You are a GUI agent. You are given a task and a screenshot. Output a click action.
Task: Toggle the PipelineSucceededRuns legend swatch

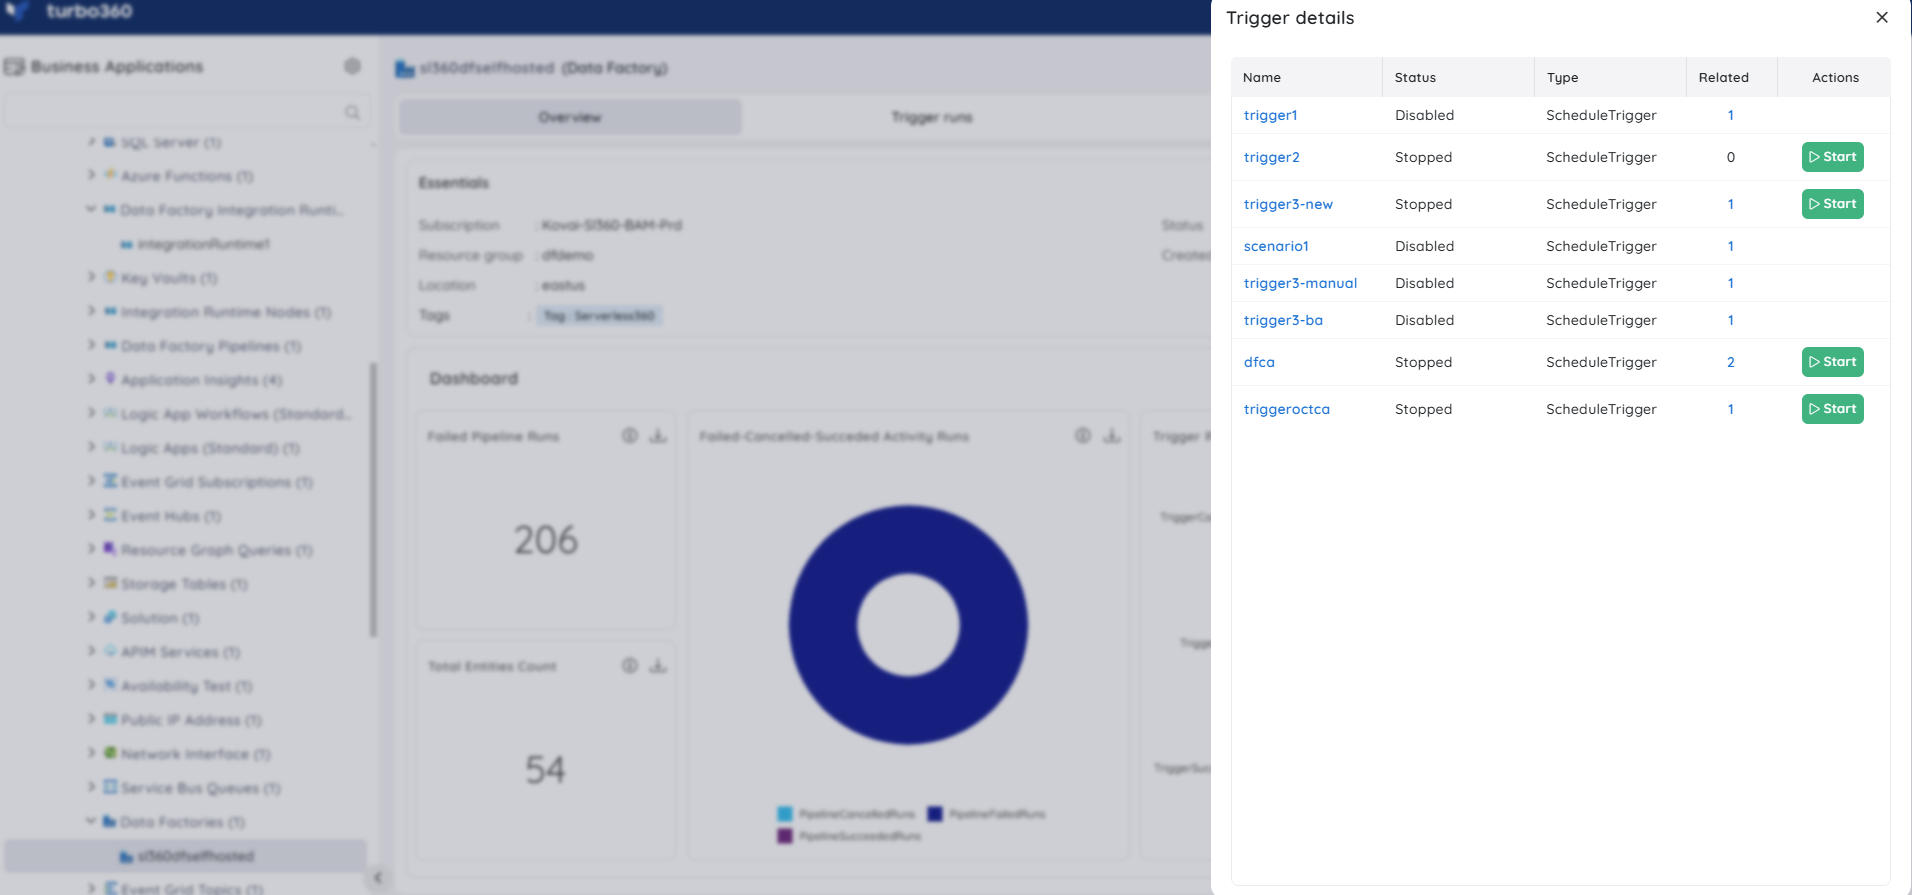pos(785,836)
